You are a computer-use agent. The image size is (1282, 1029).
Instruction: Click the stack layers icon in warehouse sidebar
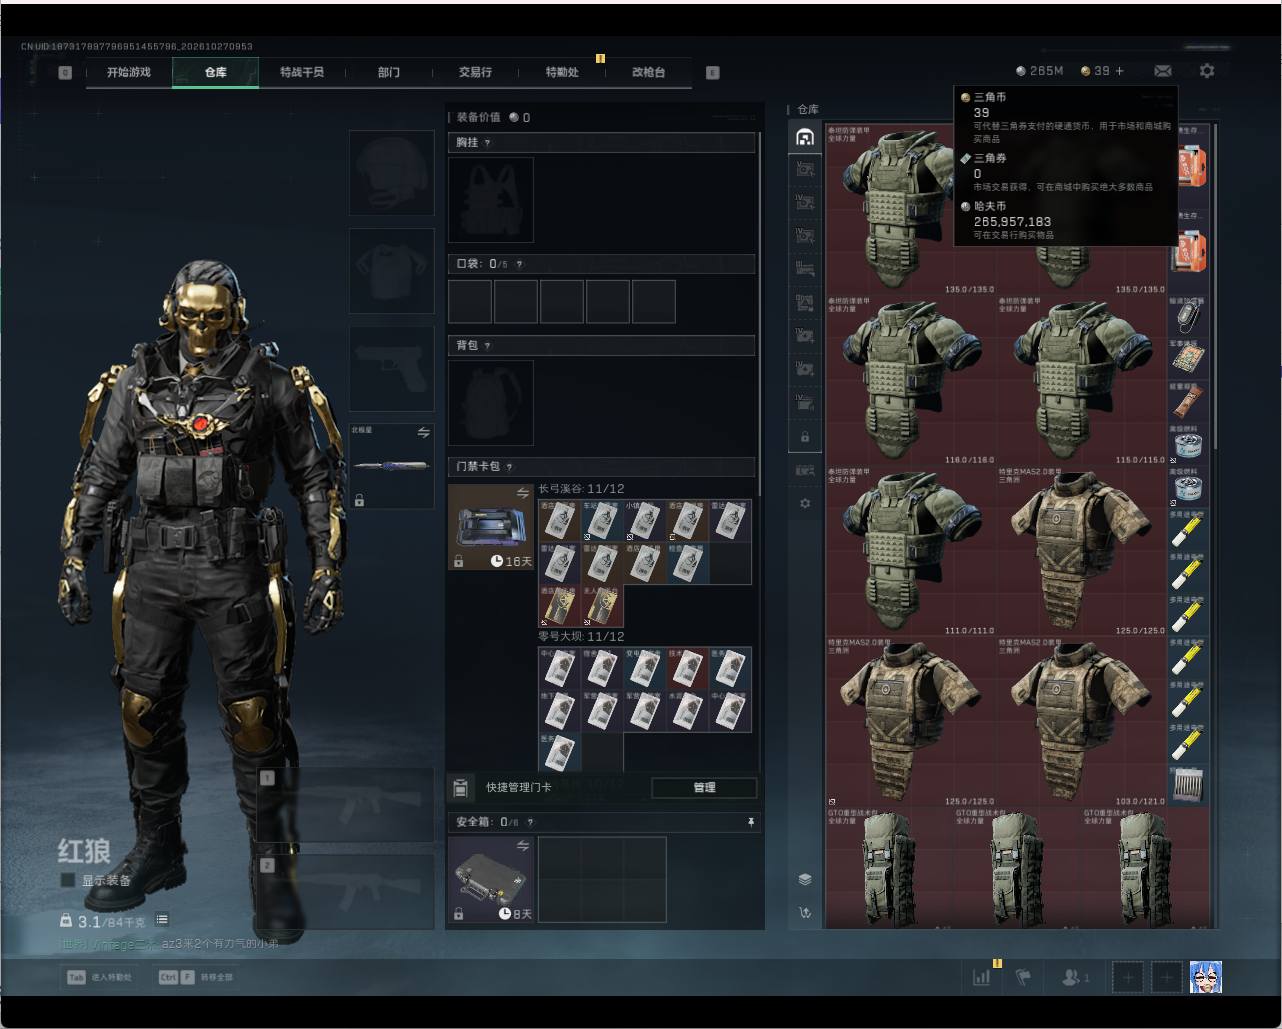coord(805,879)
